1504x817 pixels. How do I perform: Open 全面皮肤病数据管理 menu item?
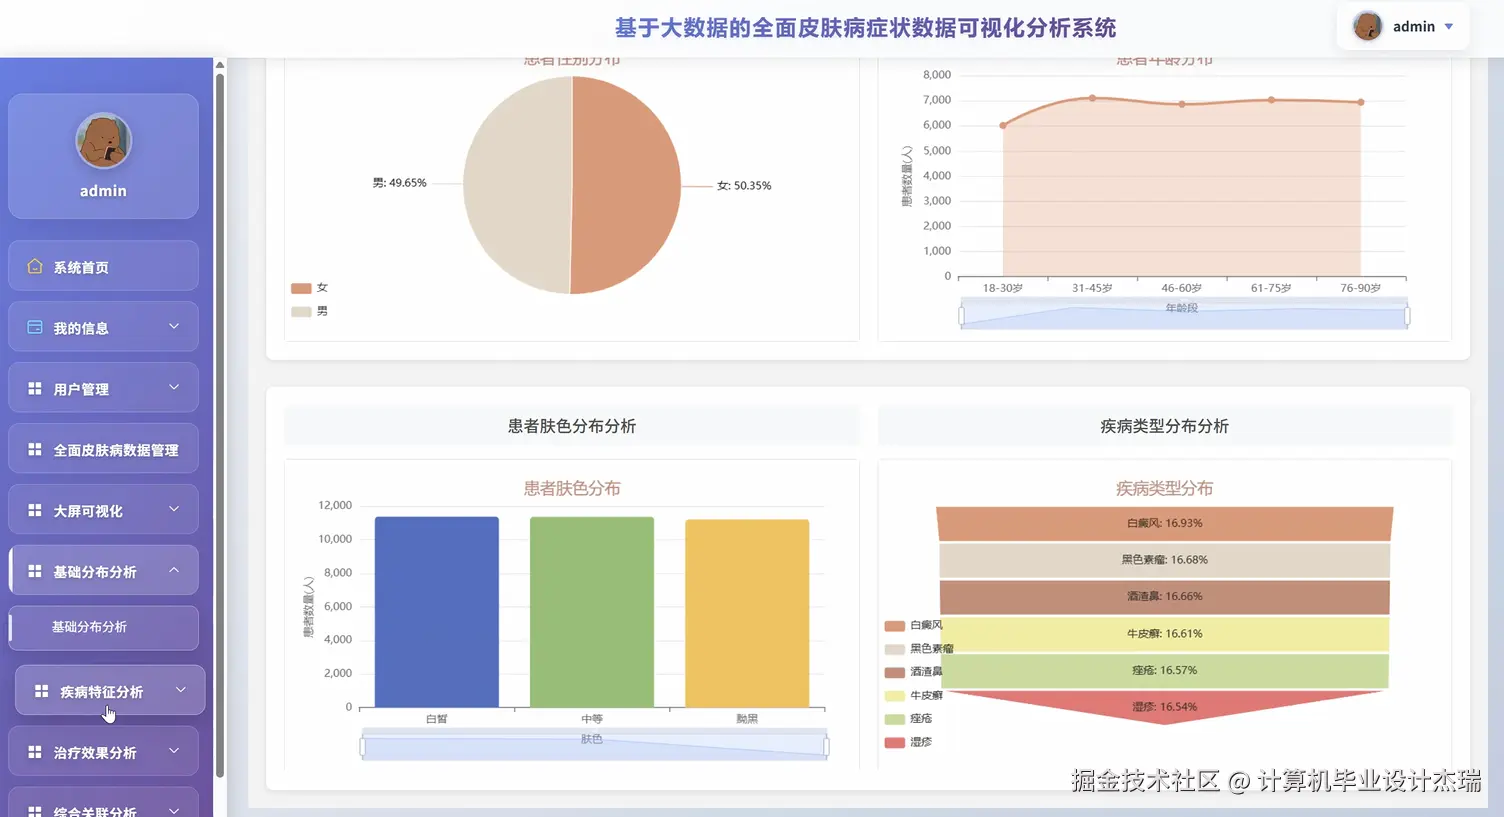[104, 449]
